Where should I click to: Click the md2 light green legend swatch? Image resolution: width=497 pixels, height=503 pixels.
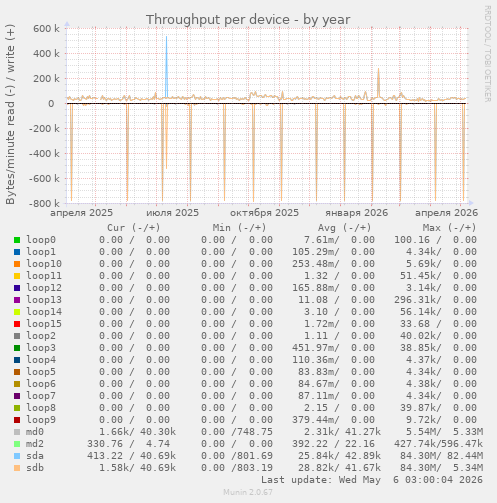coord(17,444)
